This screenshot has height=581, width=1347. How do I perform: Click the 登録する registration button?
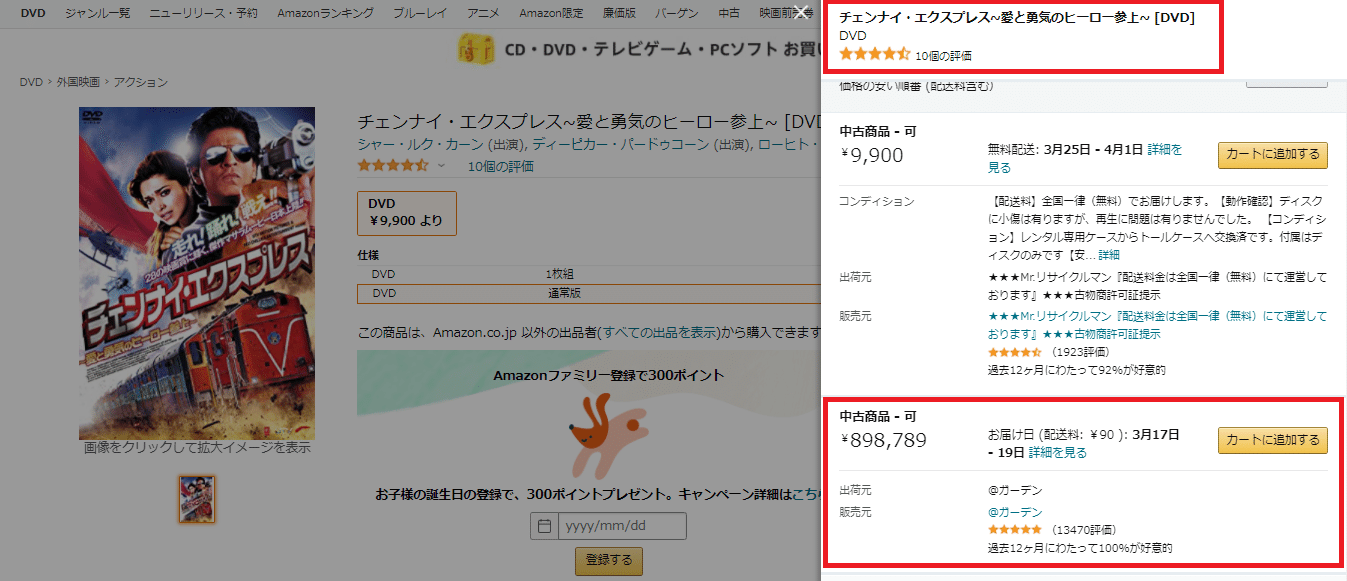click(x=608, y=561)
